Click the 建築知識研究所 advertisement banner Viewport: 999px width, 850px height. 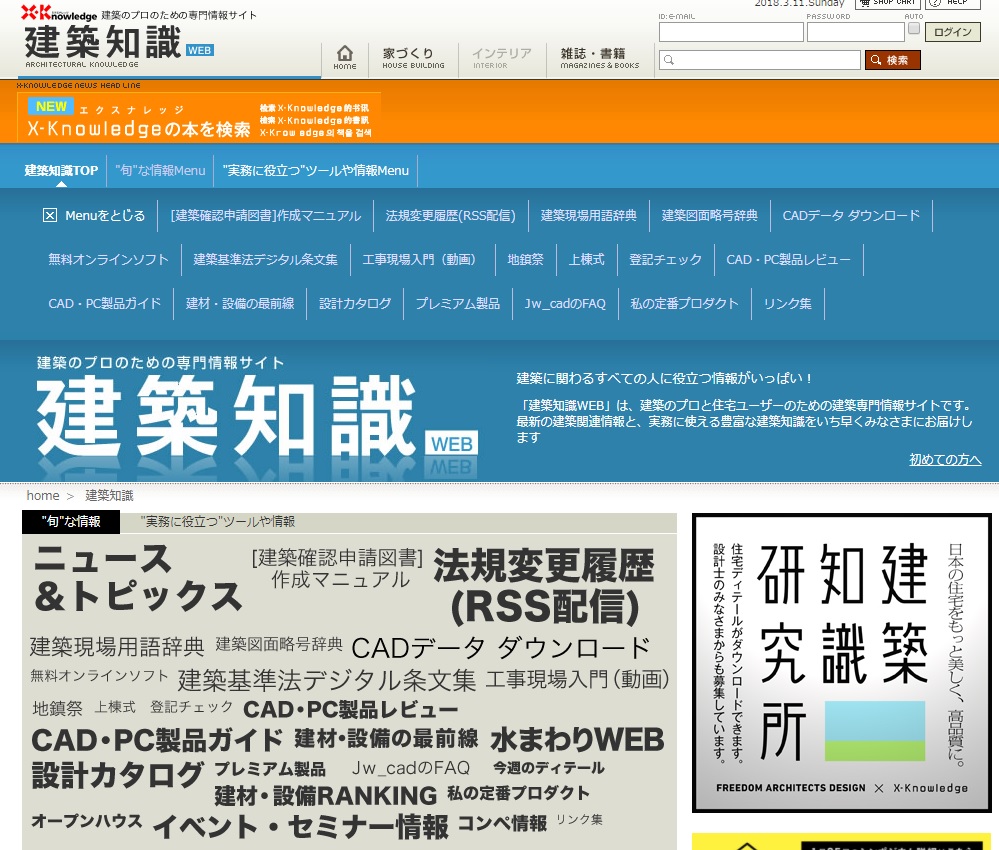point(842,663)
